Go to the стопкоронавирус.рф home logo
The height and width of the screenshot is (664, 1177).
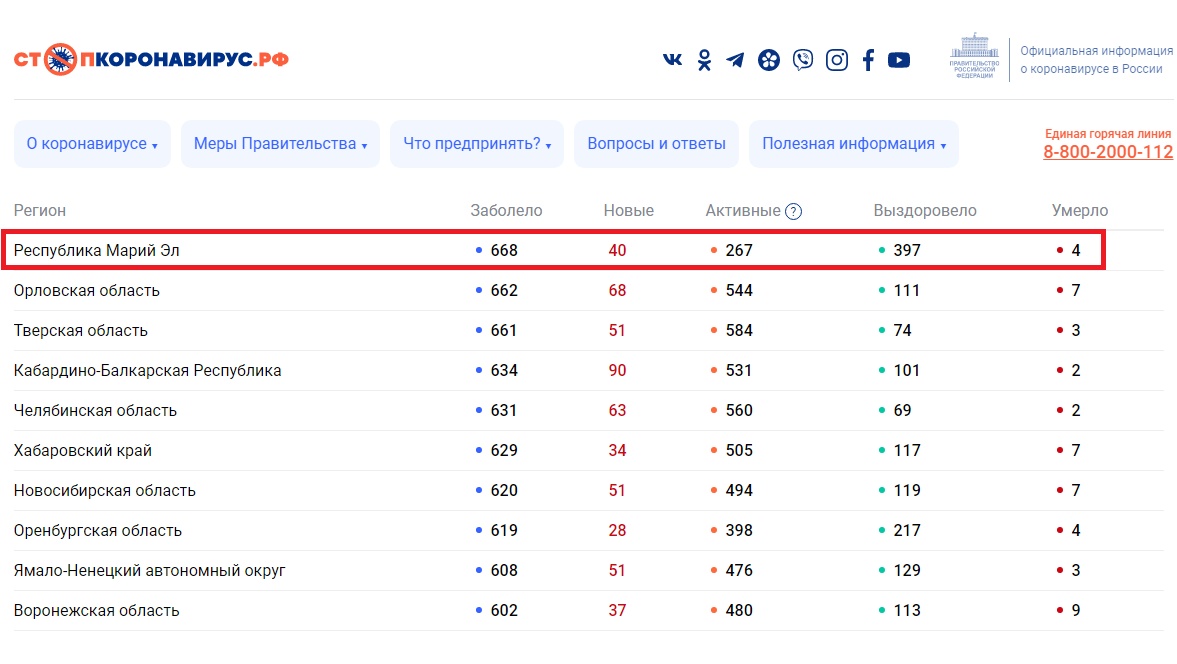click(x=151, y=59)
